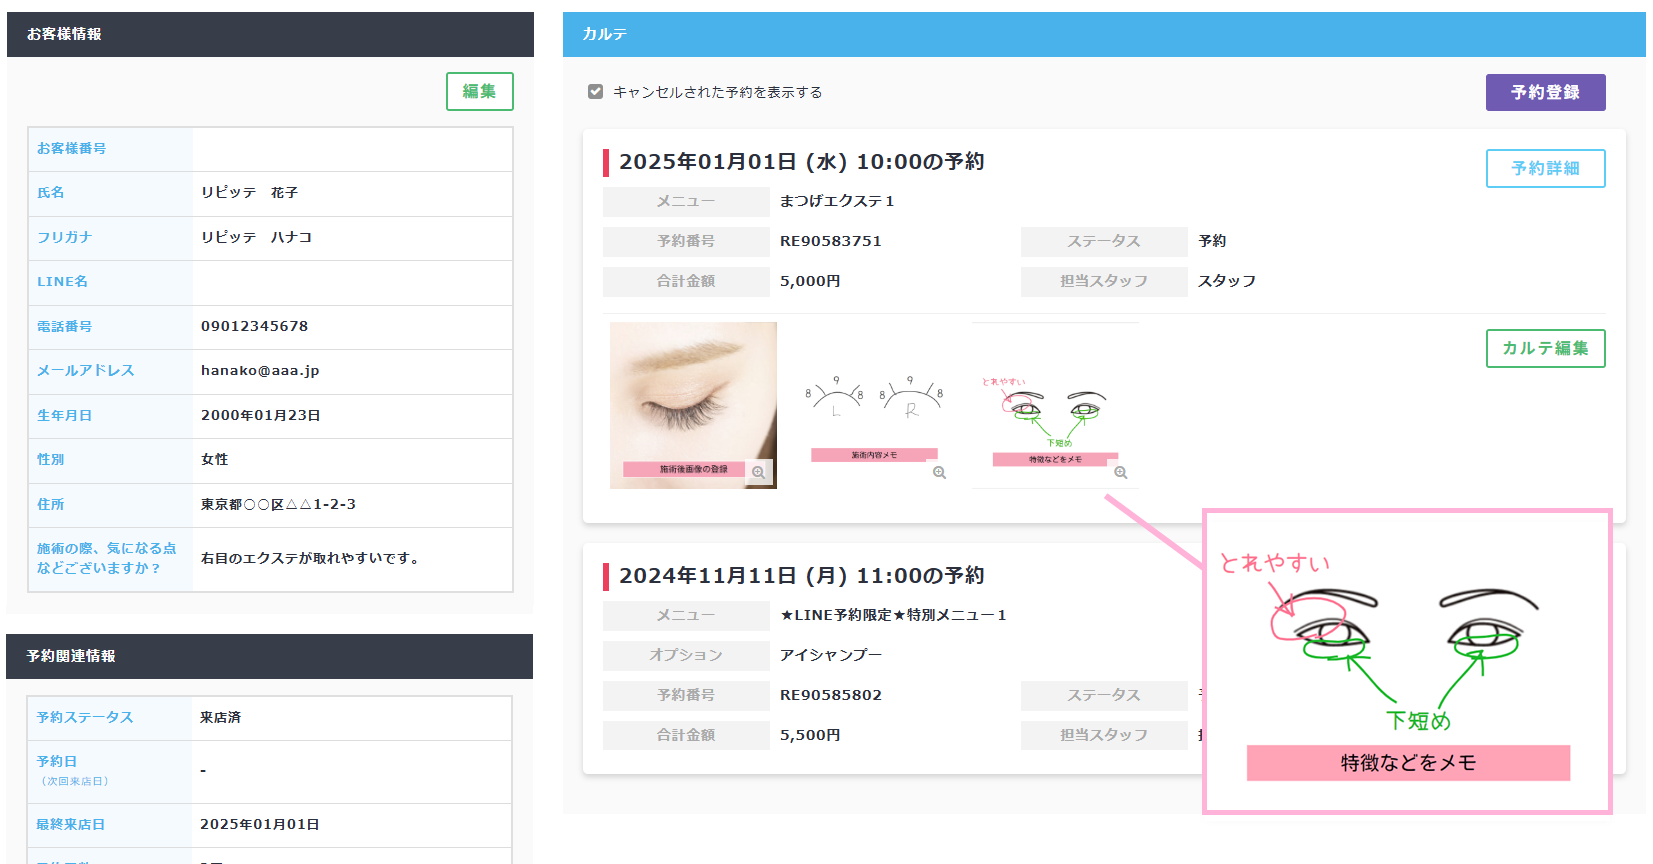Screen dimensions: 1653x864
Task: Click reservation number RE90583751
Action: (x=830, y=241)
